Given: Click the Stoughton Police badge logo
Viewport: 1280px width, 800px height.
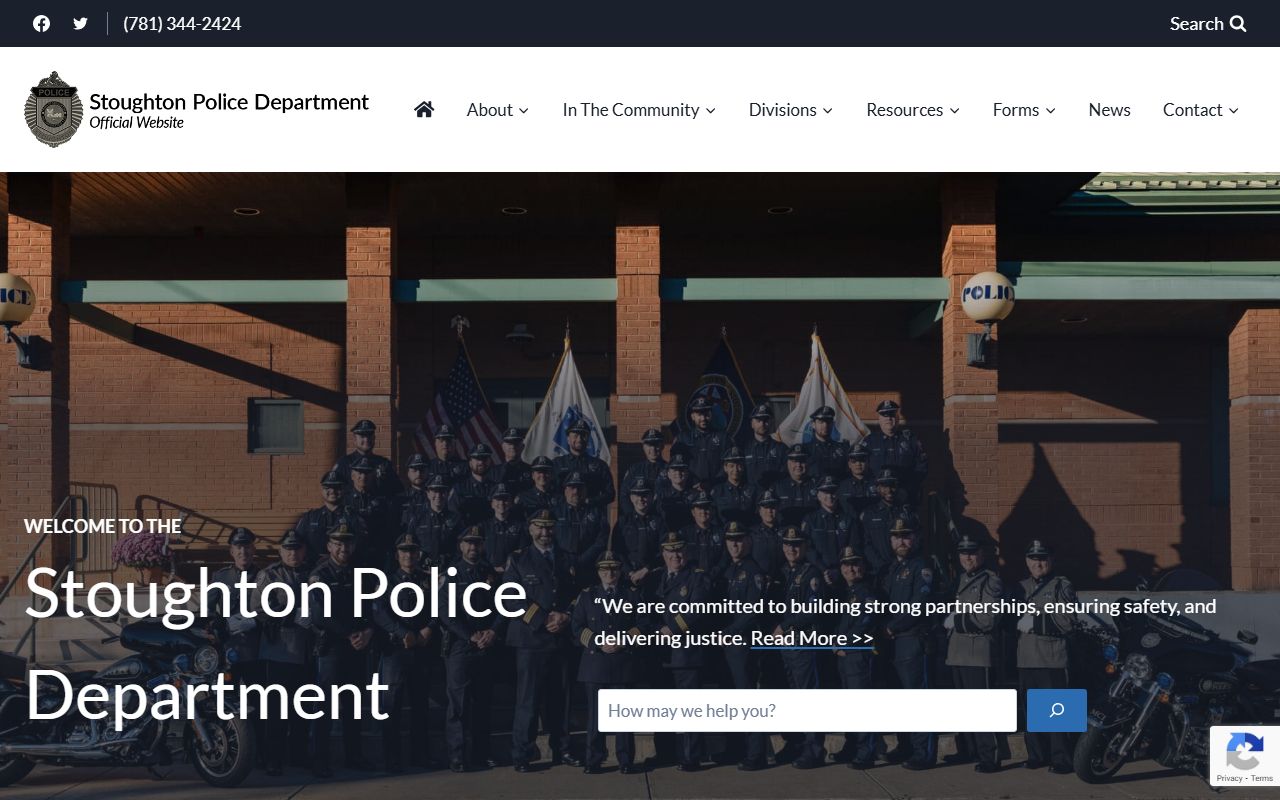Looking at the screenshot, I should coord(54,109).
